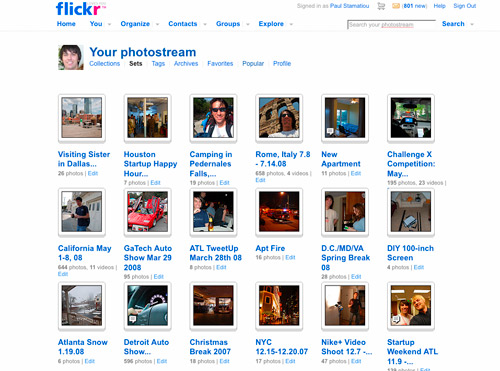Expand the Contacts menu arrow

pyautogui.click(x=205, y=24)
